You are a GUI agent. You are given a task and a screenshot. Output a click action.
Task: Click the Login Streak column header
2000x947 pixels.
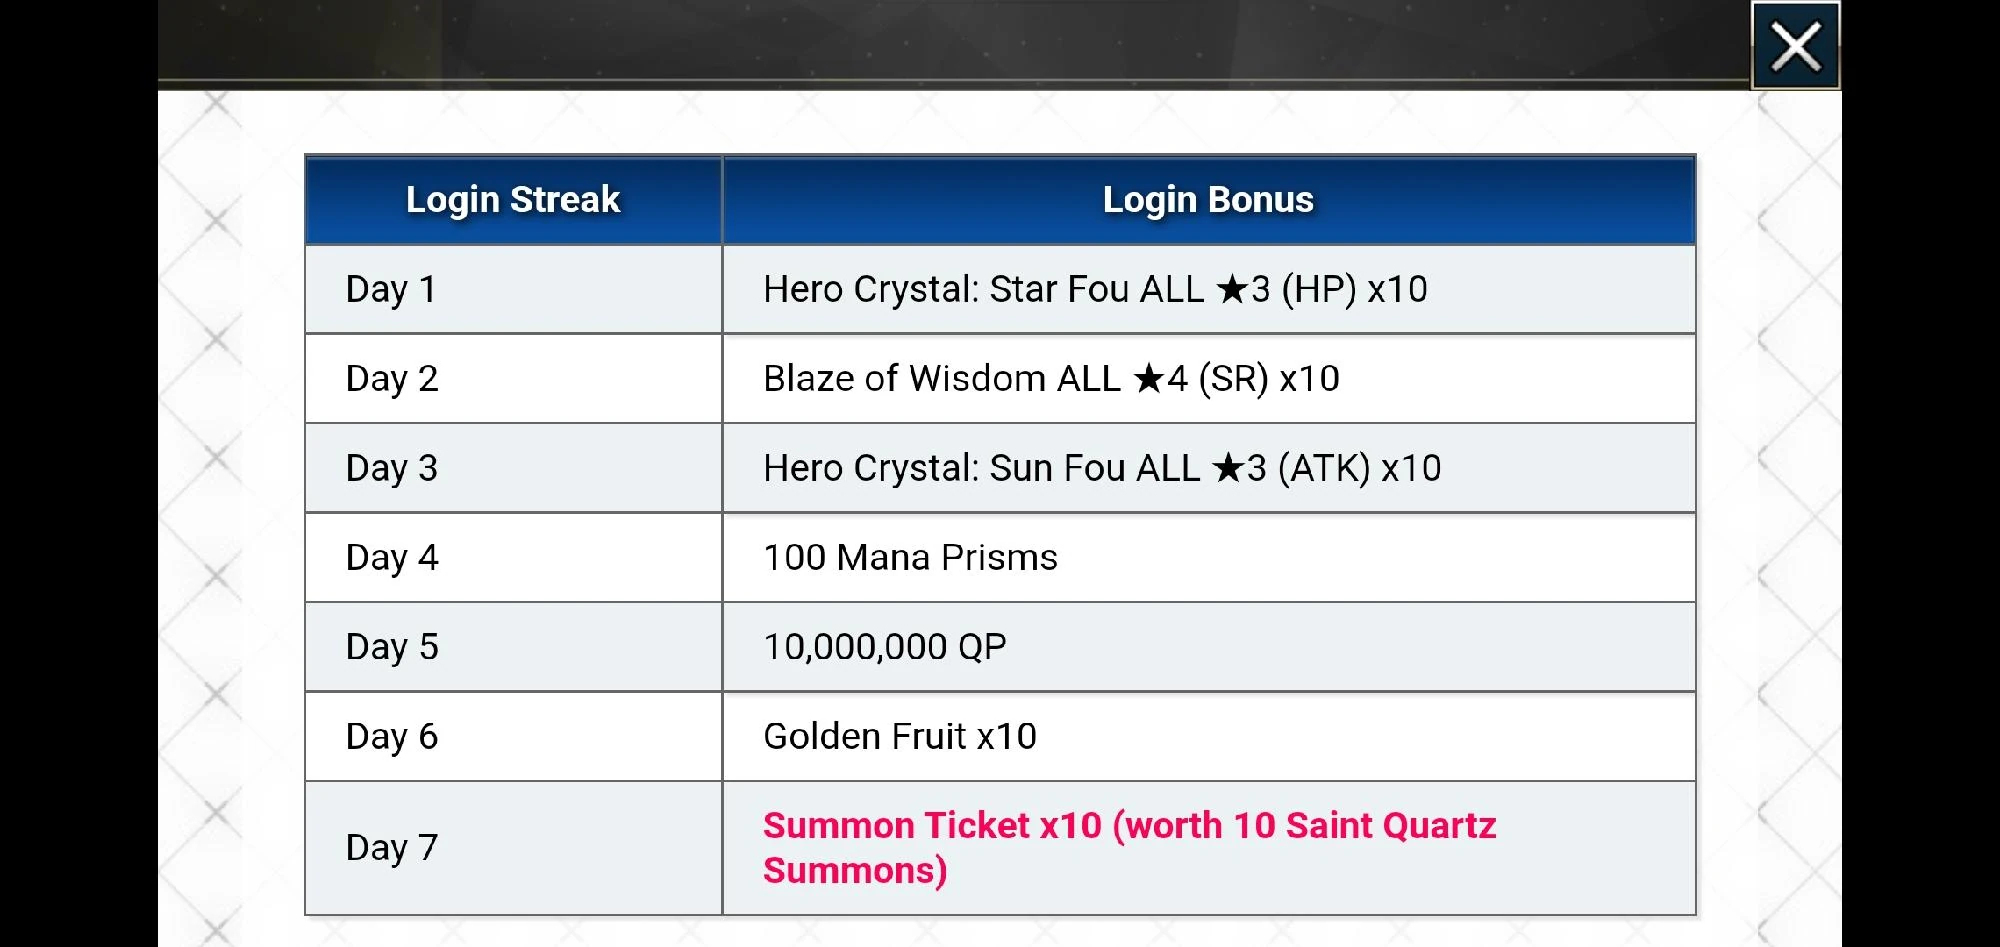click(513, 200)
